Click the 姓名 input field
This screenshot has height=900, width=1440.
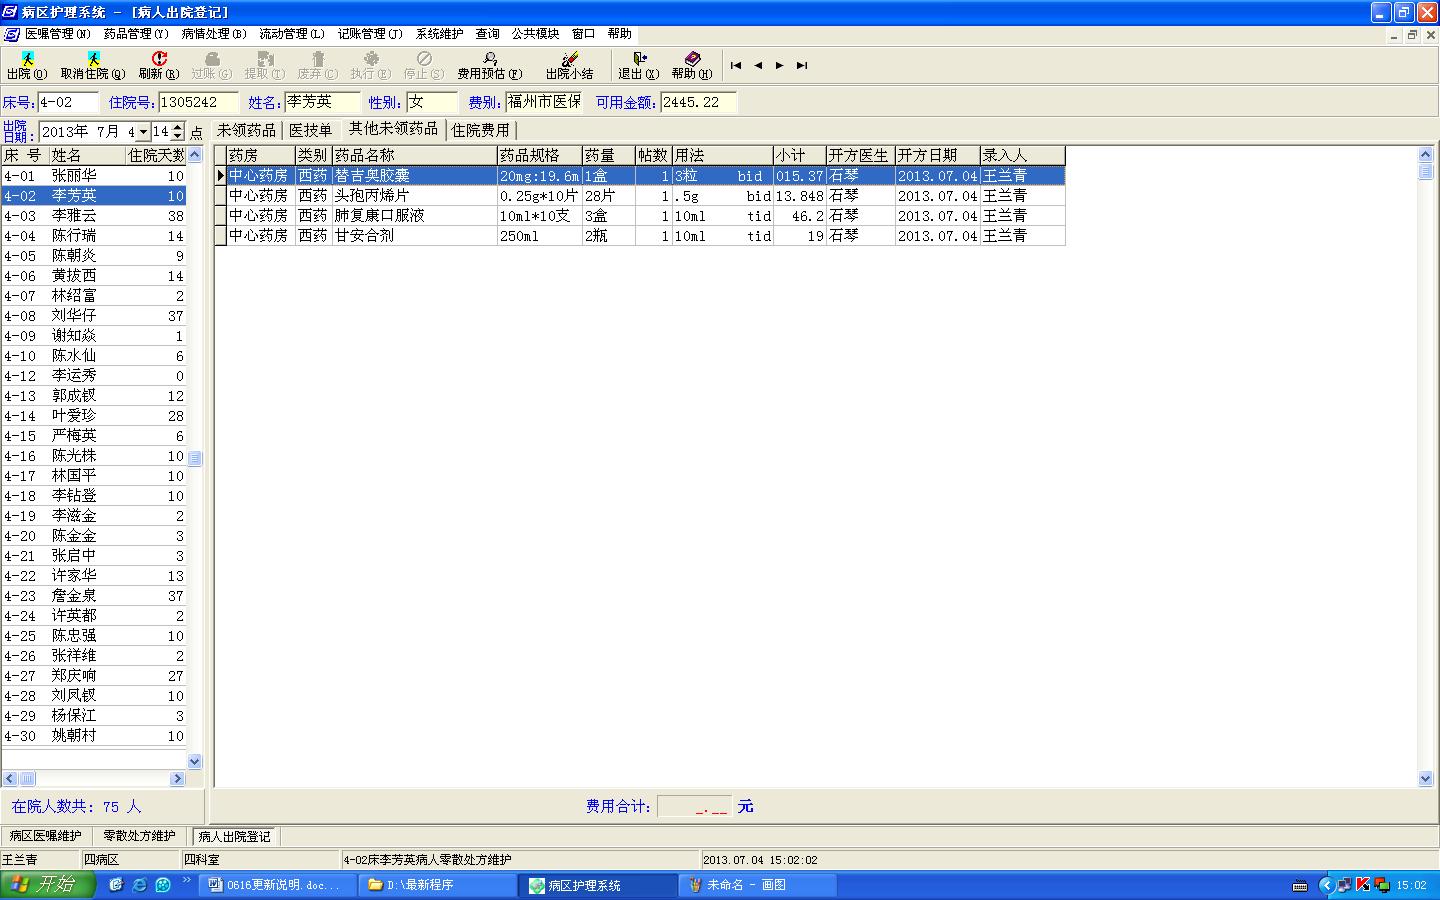322,102
